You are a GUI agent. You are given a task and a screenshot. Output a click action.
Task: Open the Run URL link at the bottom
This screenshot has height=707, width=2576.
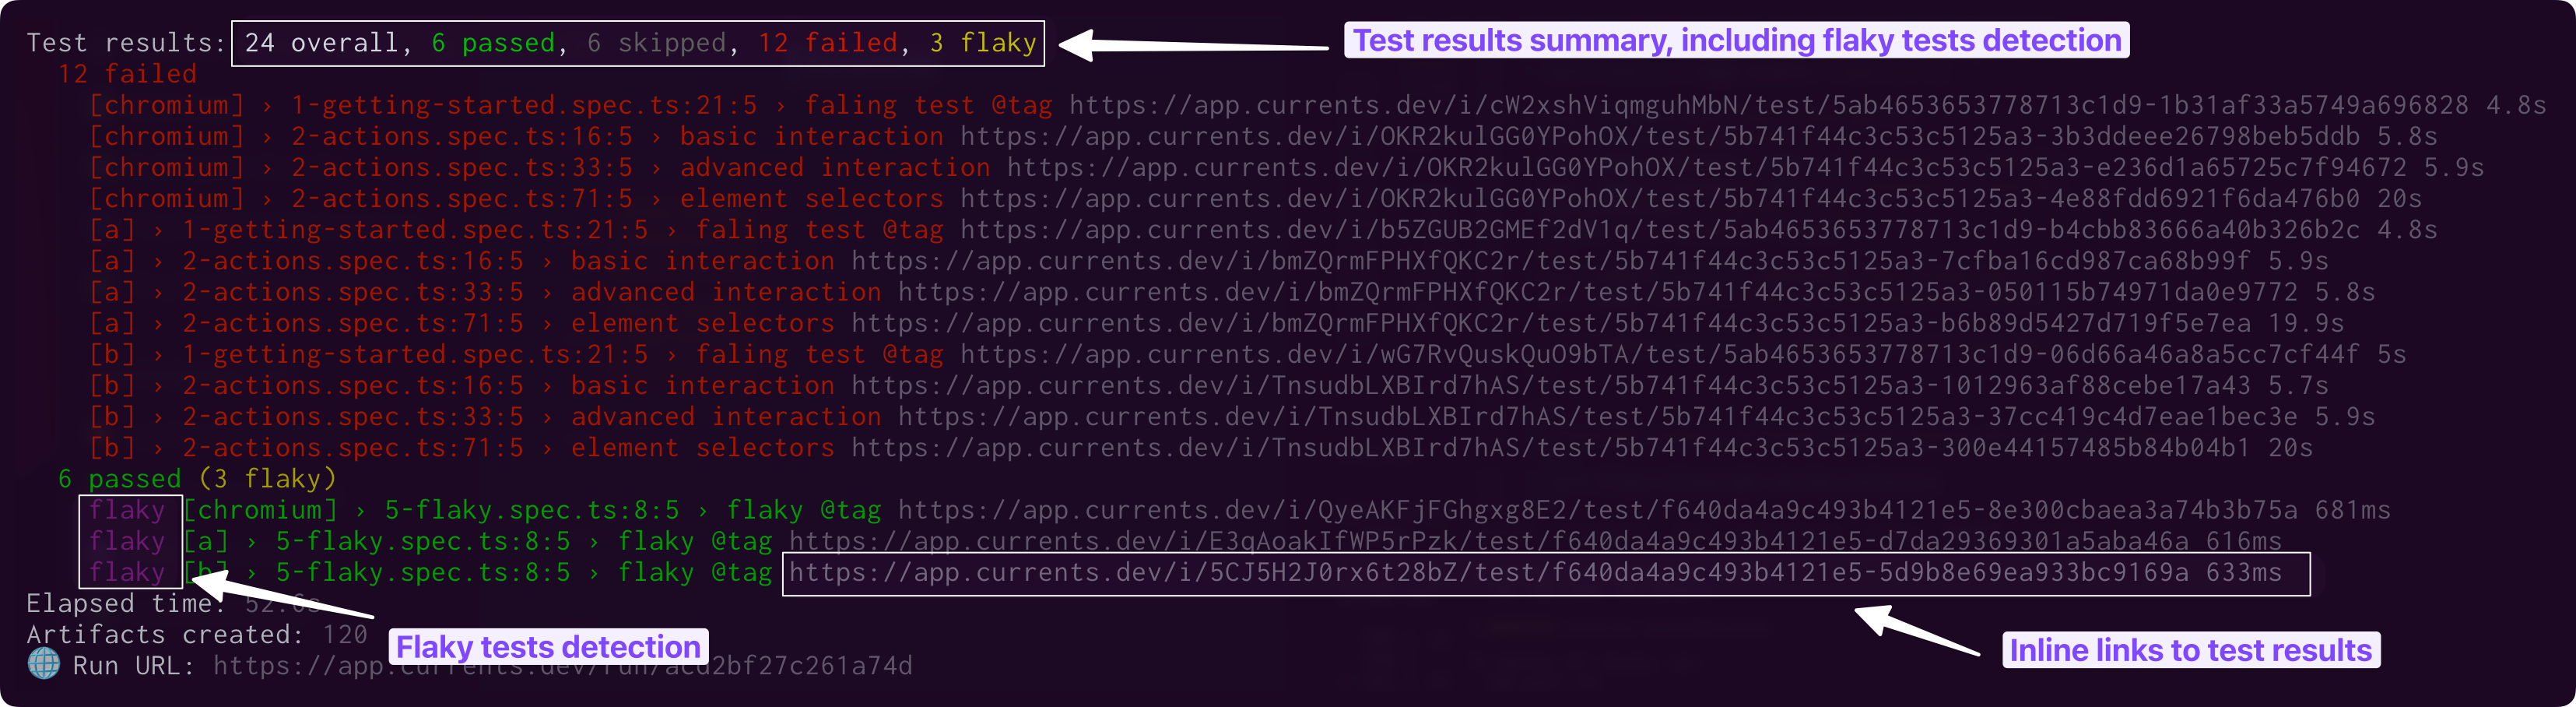[x=562, y=666]
